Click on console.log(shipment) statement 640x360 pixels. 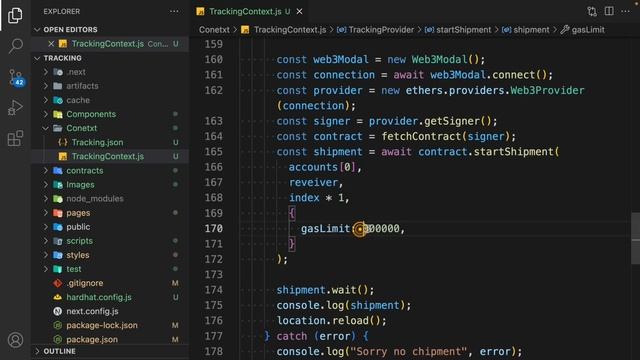[x=344, y=305]
